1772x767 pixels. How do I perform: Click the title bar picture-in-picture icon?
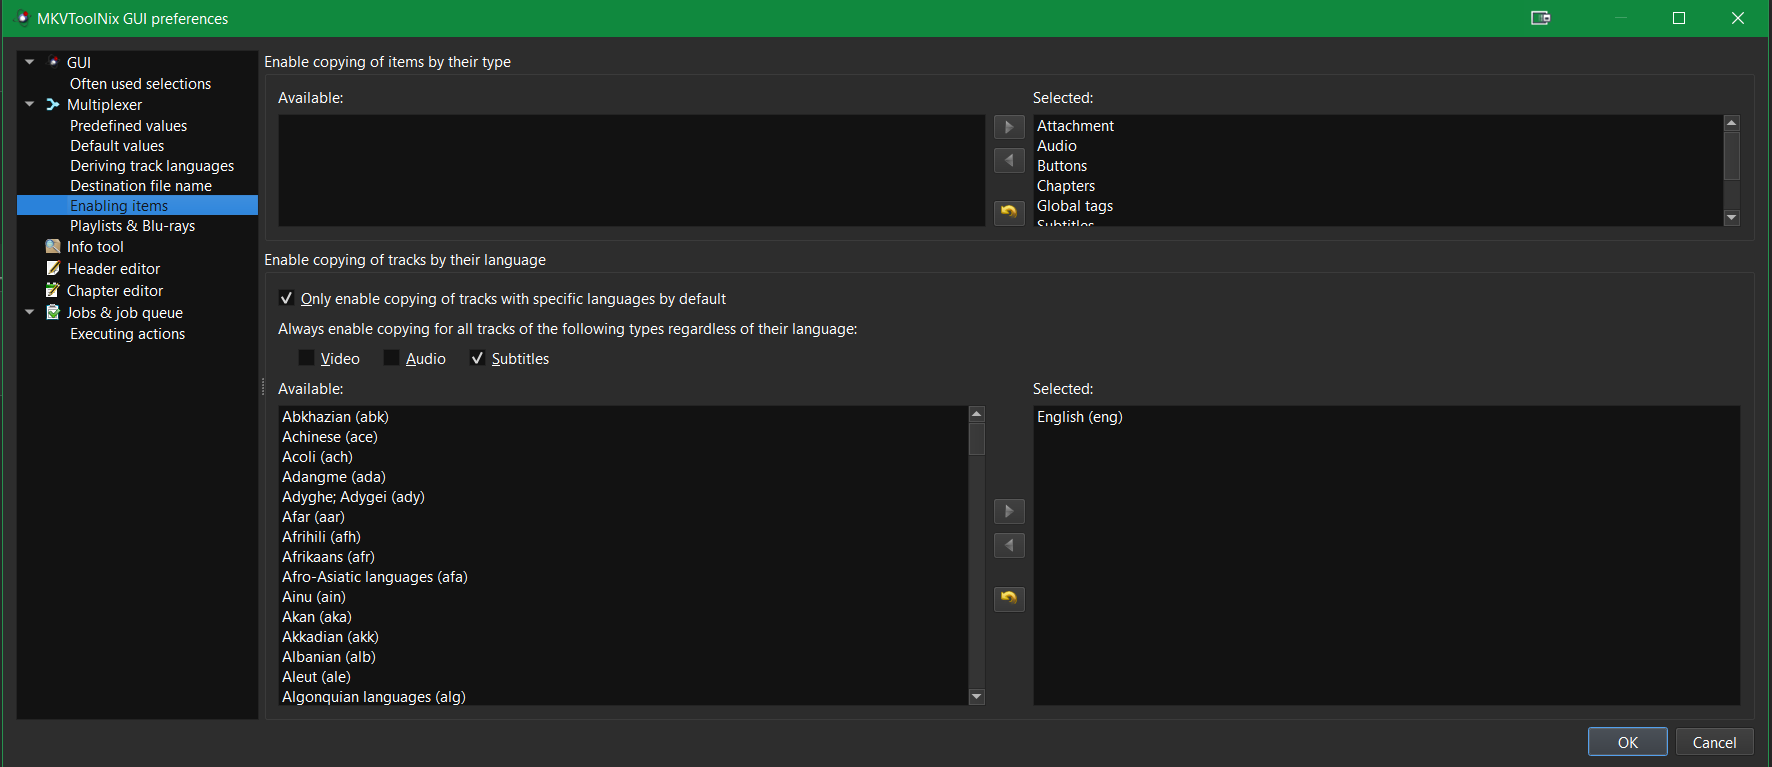pyautogui.click(x=1540, y=18)
